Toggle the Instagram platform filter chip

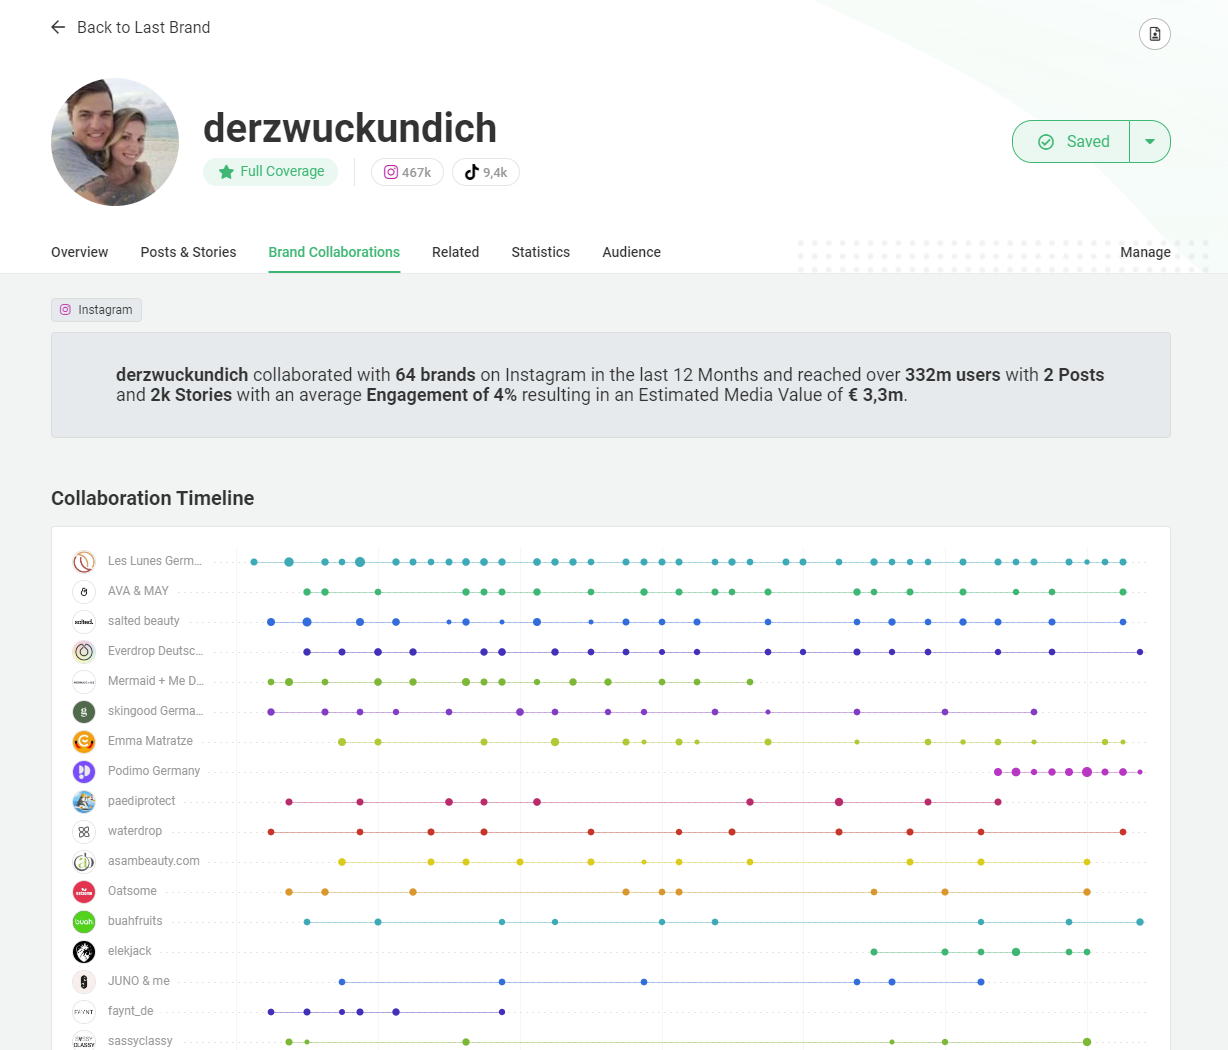(96, 310)
